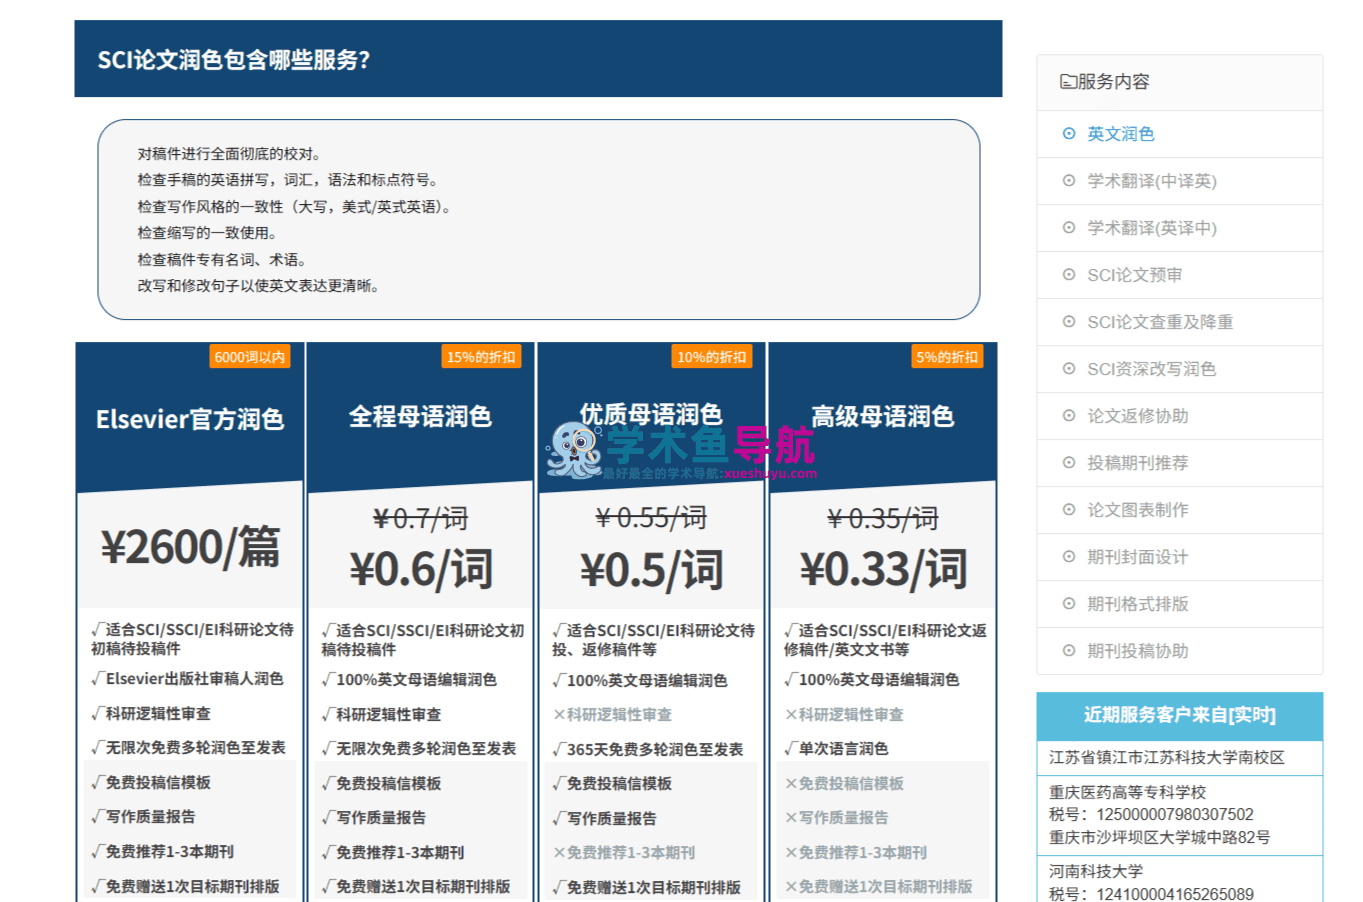Viewport: 1363px width, 902px height.
Task: Click the ¥2600/篇 price
Action: pyautogui.click(x=190, y=547)
